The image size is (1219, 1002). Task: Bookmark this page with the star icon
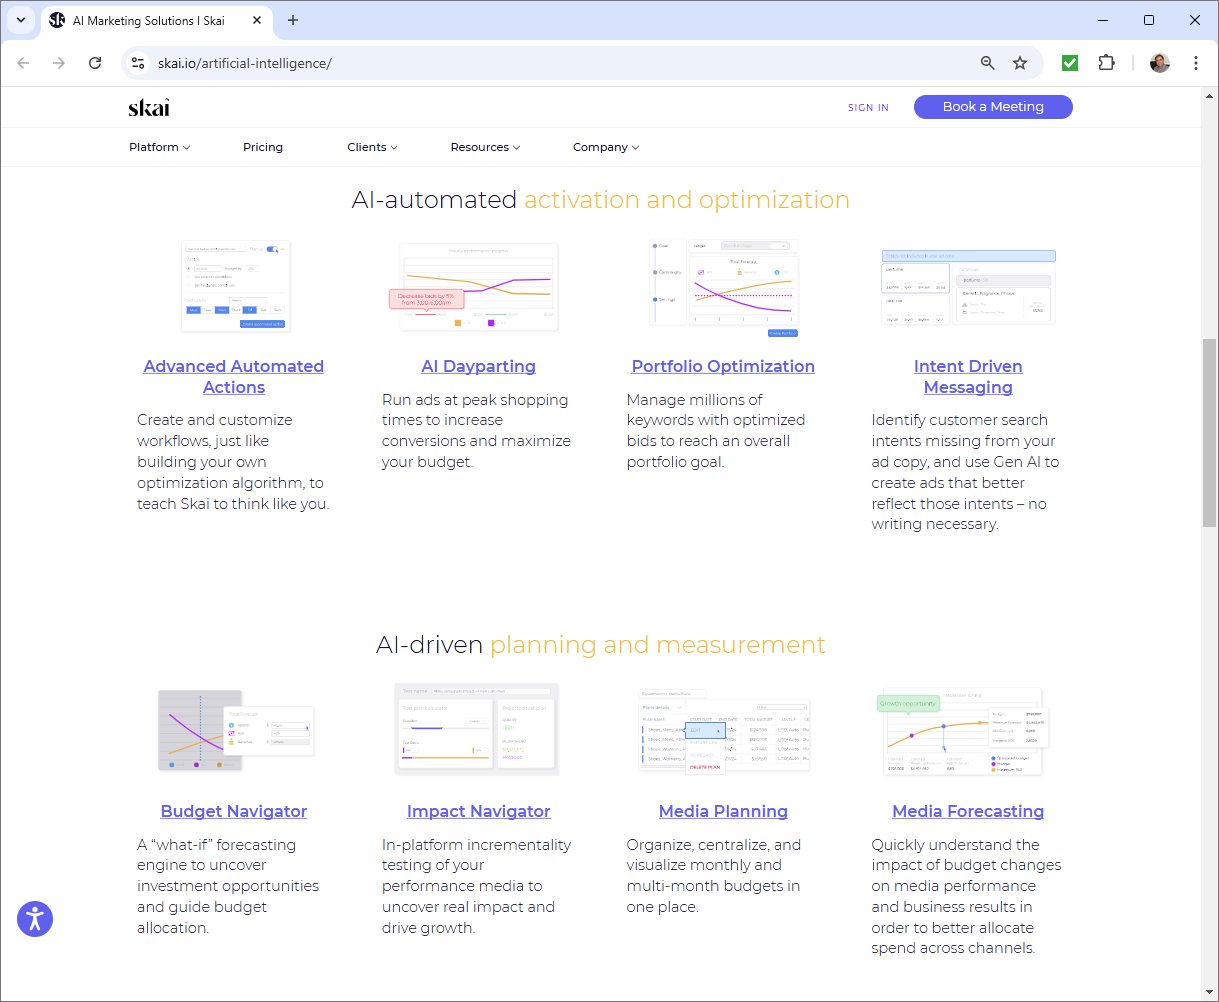[x=1020, y=63]
